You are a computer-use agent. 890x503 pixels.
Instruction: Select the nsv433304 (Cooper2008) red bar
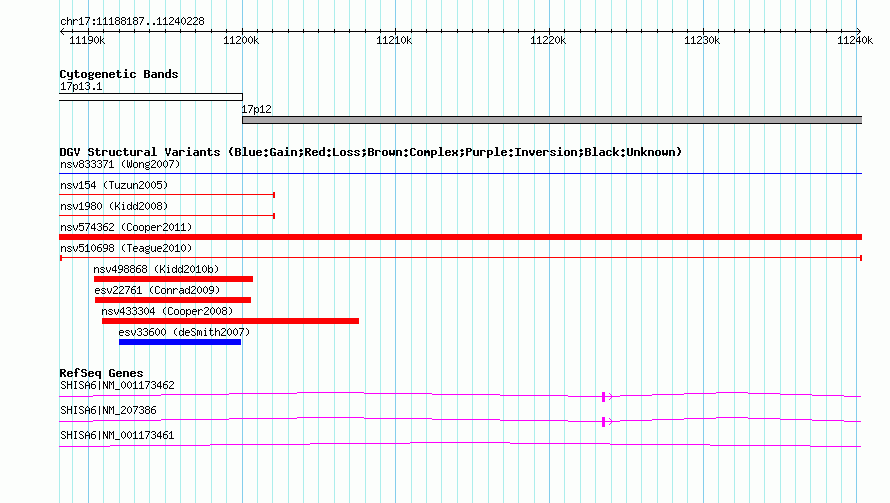tap(230, 321)
